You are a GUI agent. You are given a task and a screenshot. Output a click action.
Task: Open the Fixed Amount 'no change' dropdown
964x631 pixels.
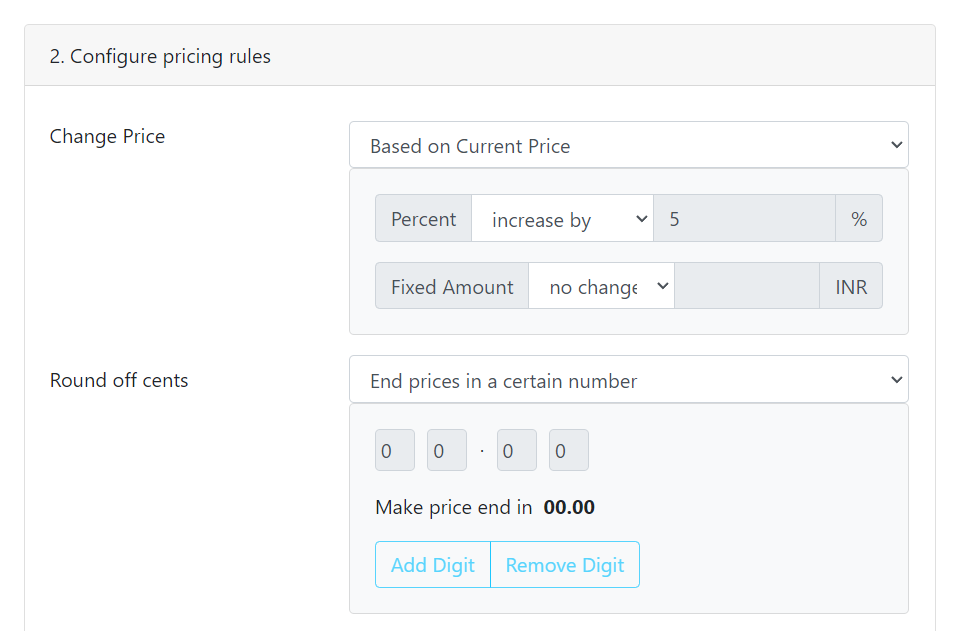click(601, 287)
